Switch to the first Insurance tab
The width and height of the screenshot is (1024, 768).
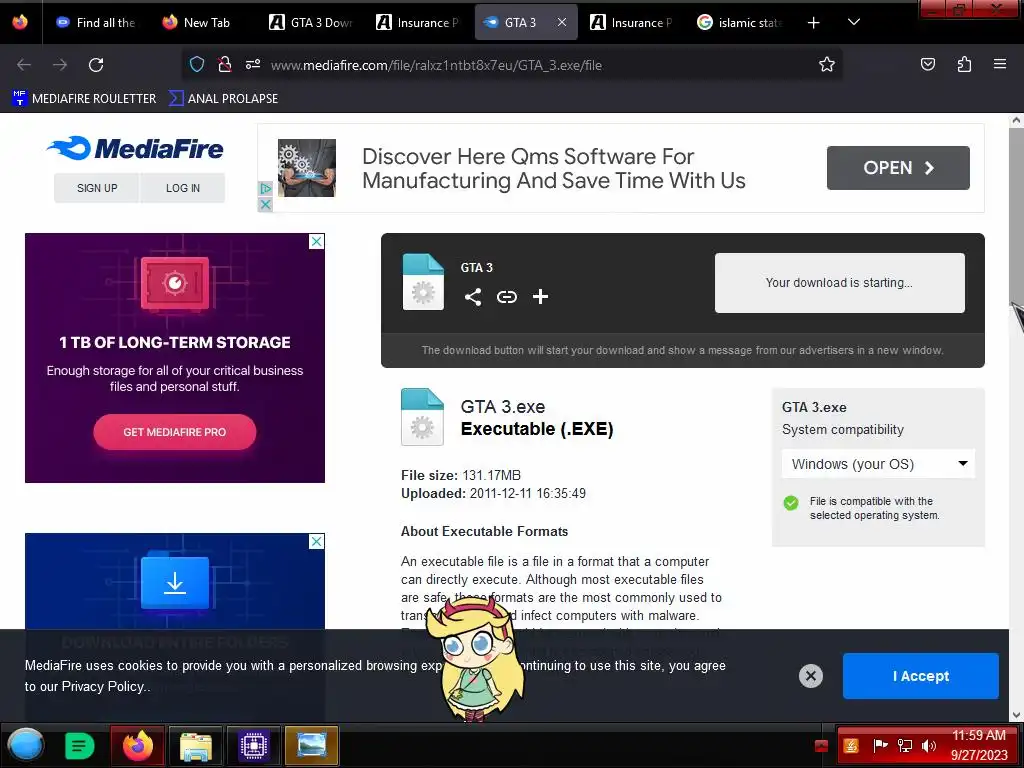(419, 22)
